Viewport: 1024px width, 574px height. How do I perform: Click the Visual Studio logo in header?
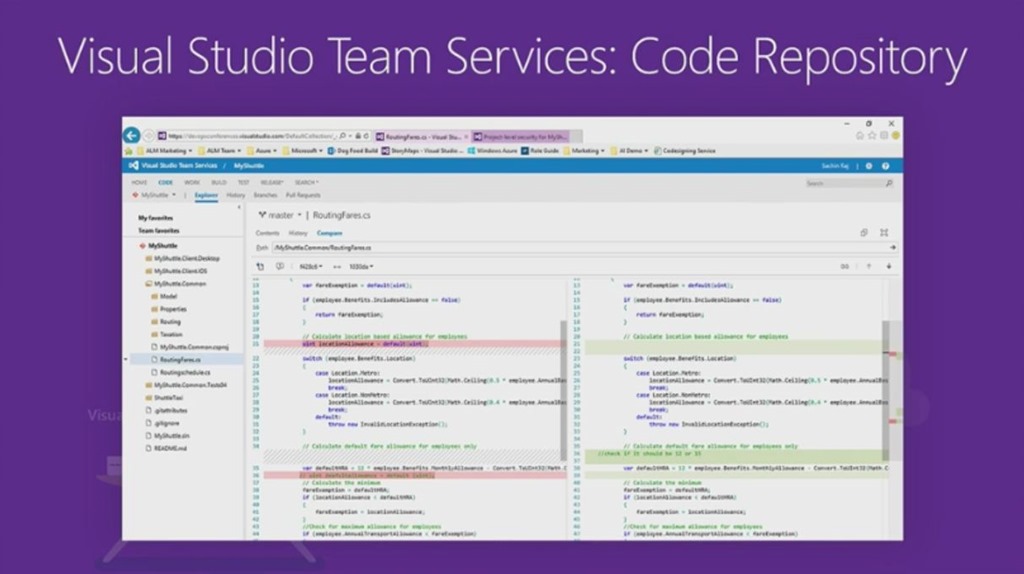click(x=134, y=165)
